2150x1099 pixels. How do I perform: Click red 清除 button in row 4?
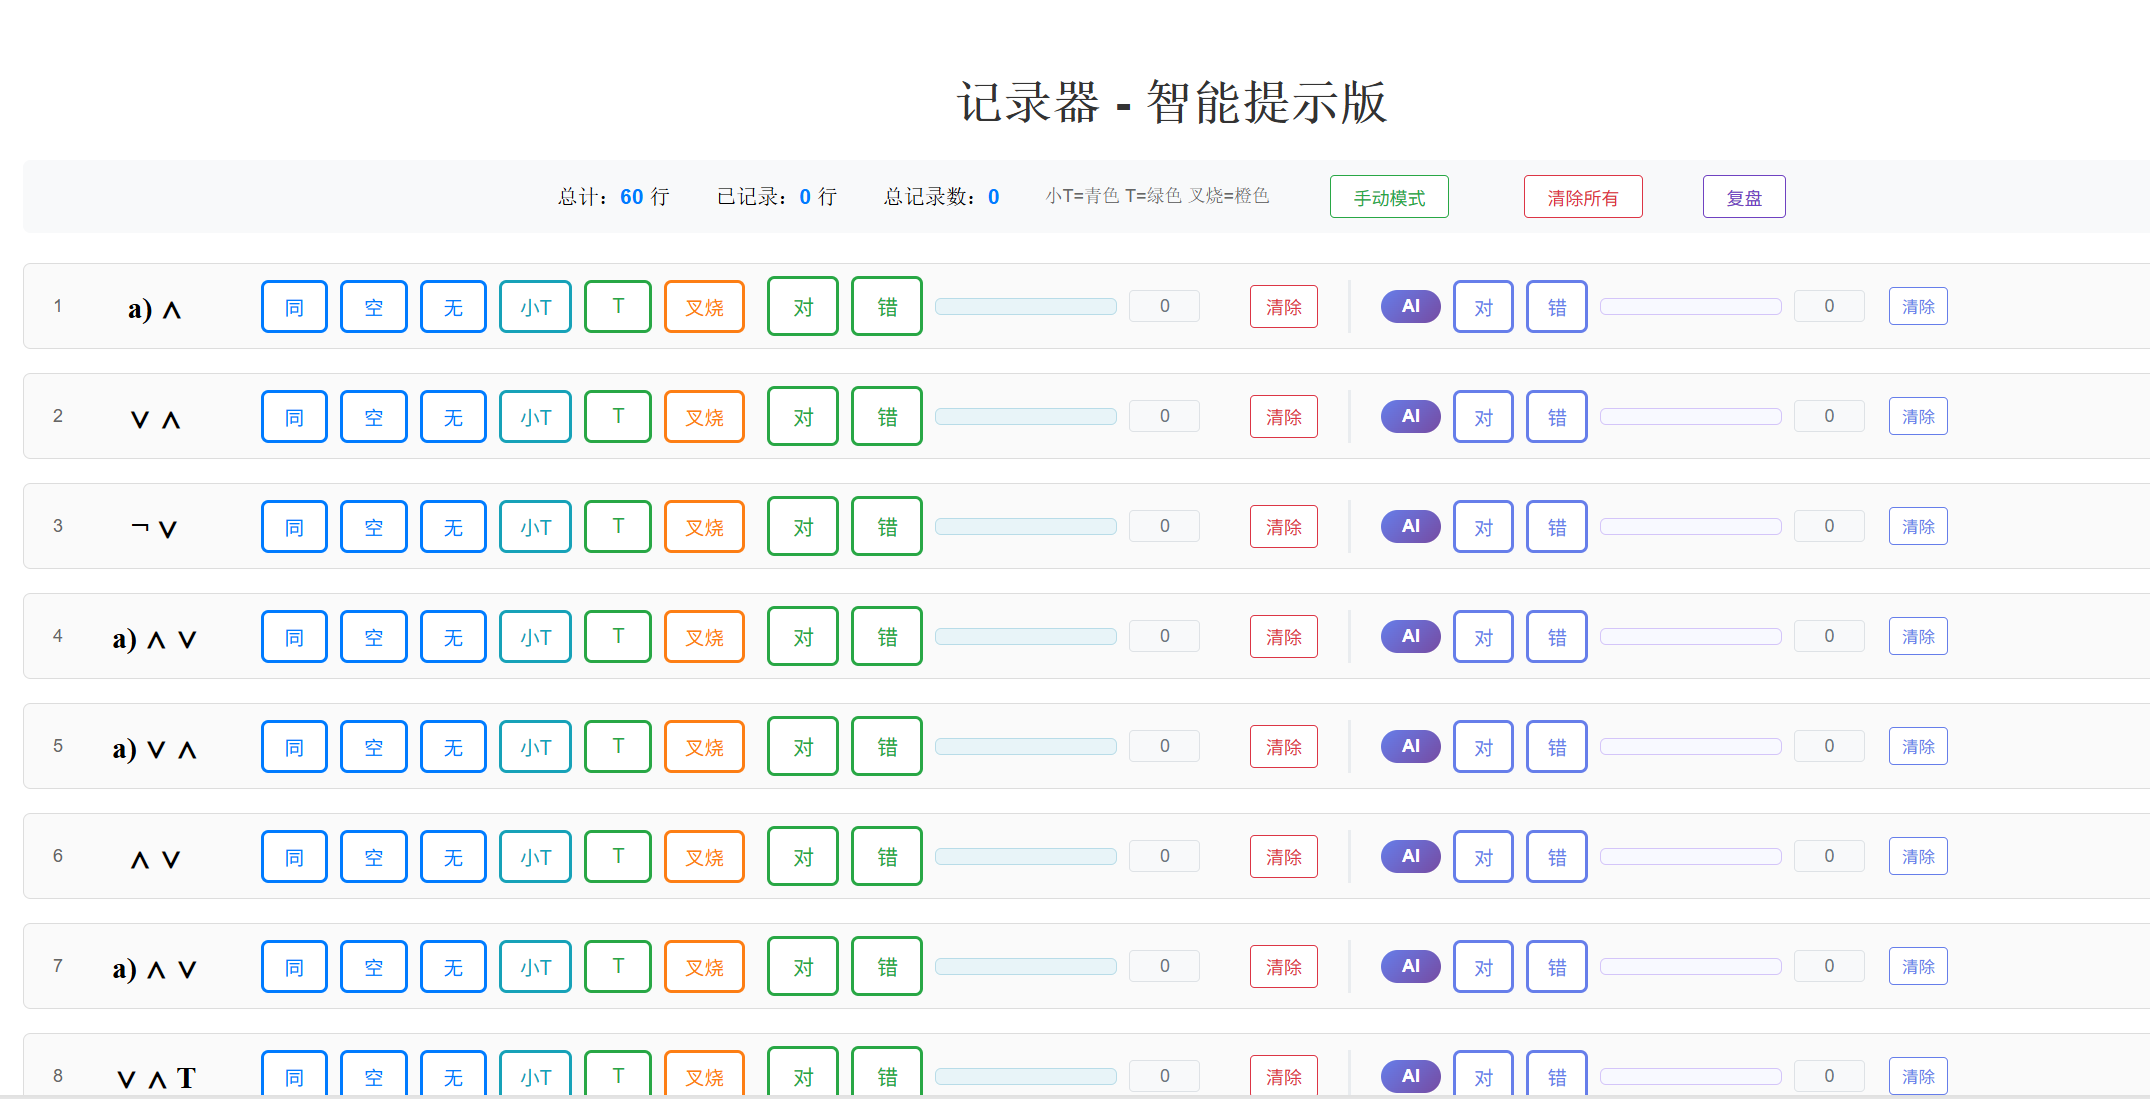click(1283, 637)
